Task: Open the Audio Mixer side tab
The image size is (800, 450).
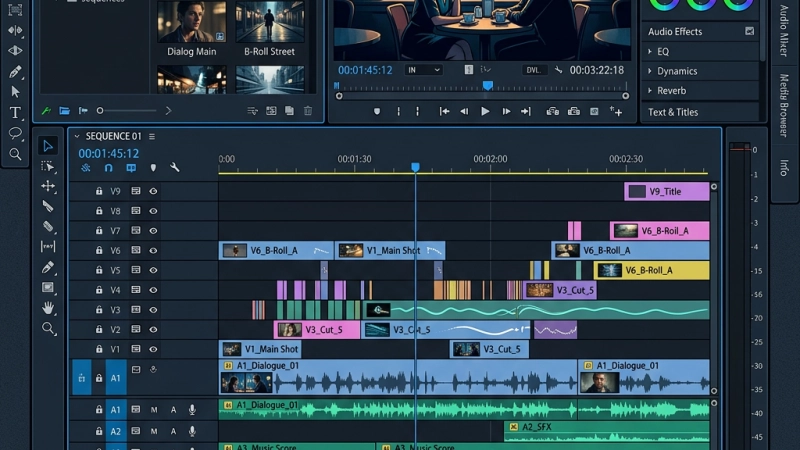Action: coord(783,31)
